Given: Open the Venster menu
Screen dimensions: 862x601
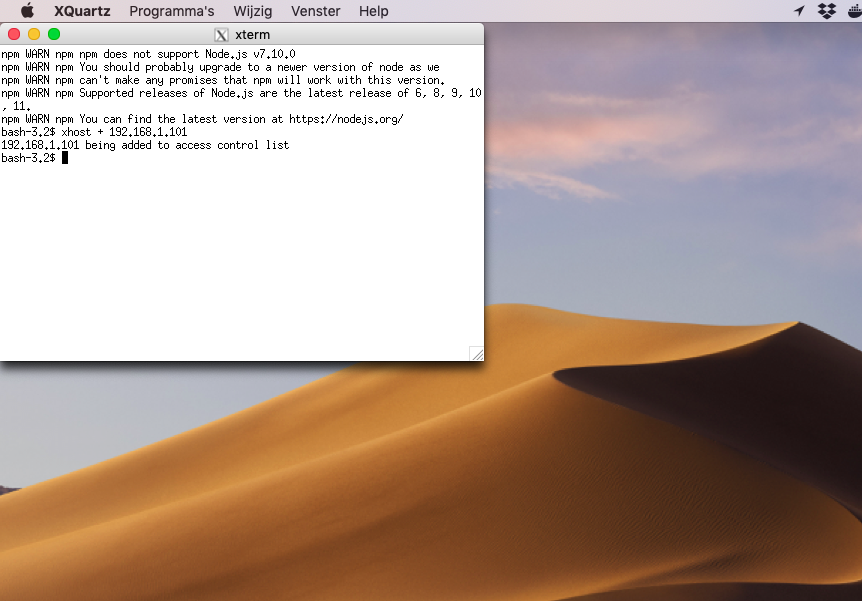Looking at the screenshot, I should coord(316,11).
